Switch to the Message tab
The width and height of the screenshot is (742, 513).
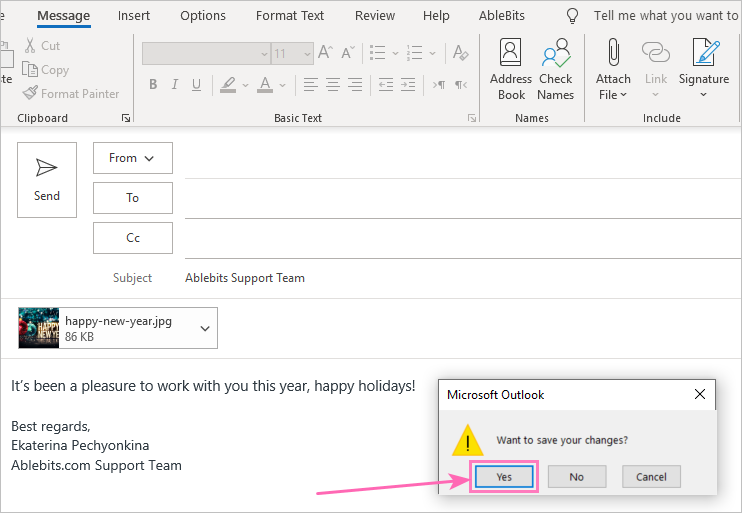[63, 16]
